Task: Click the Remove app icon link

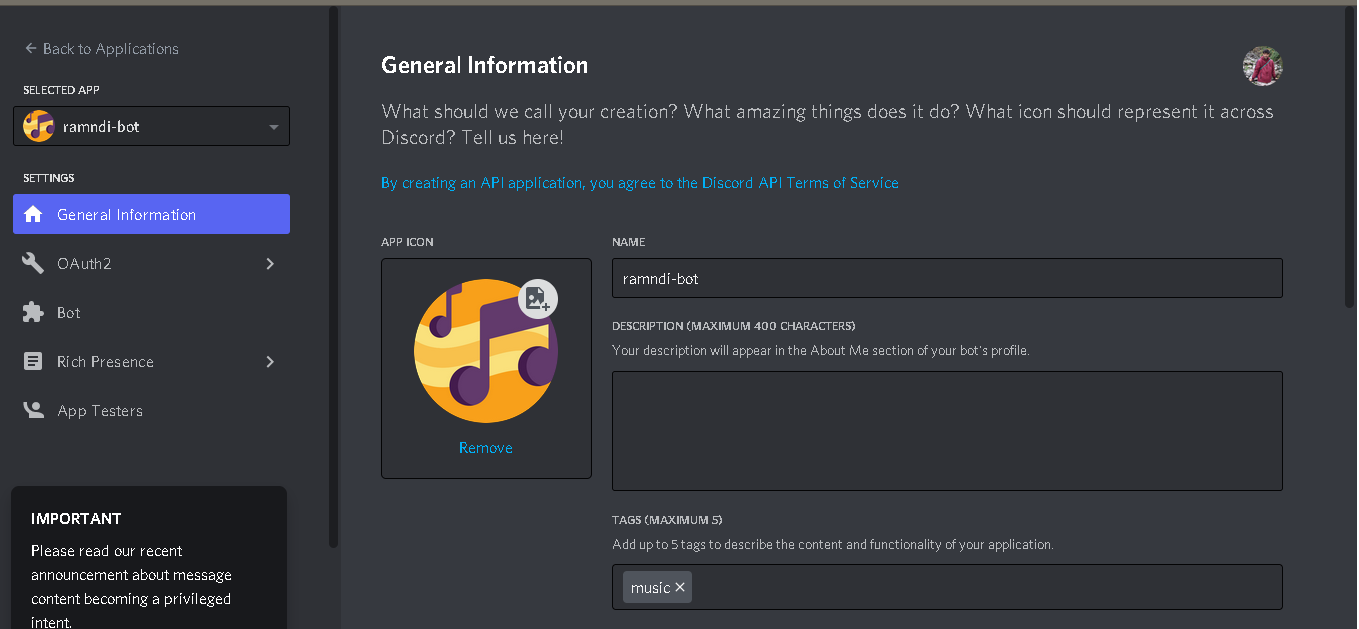Action: (x=486, y=448)
